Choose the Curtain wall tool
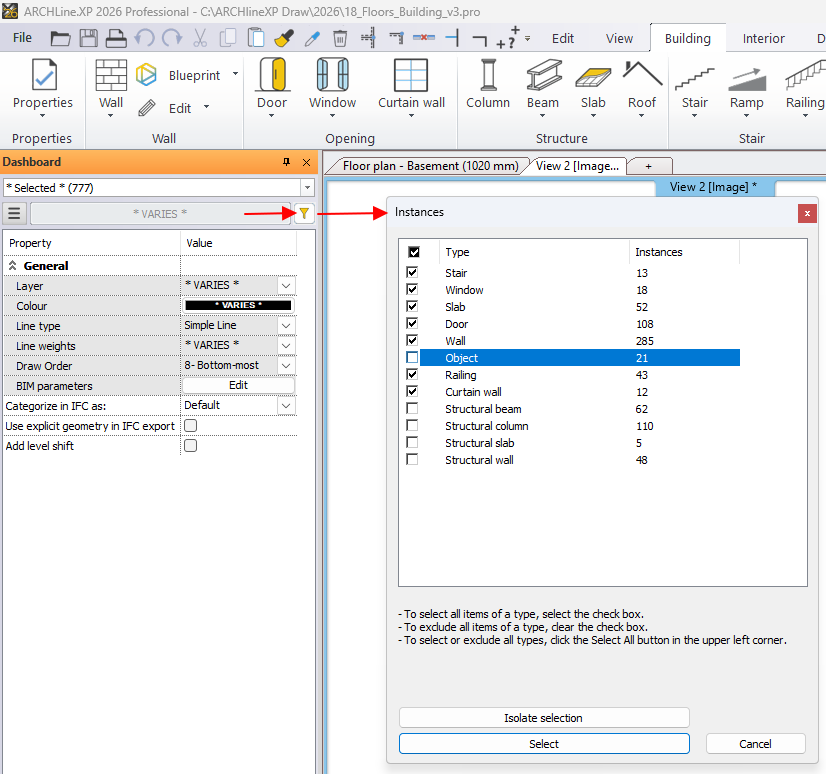 (411, 77)
